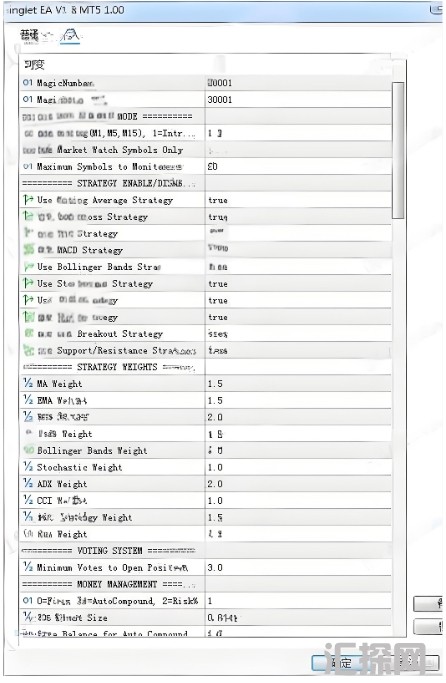Click boolean icon of Use Stochastic Strategy row
Image resolution: width=446 pixels, height=683 pixels.
[28, 283]
